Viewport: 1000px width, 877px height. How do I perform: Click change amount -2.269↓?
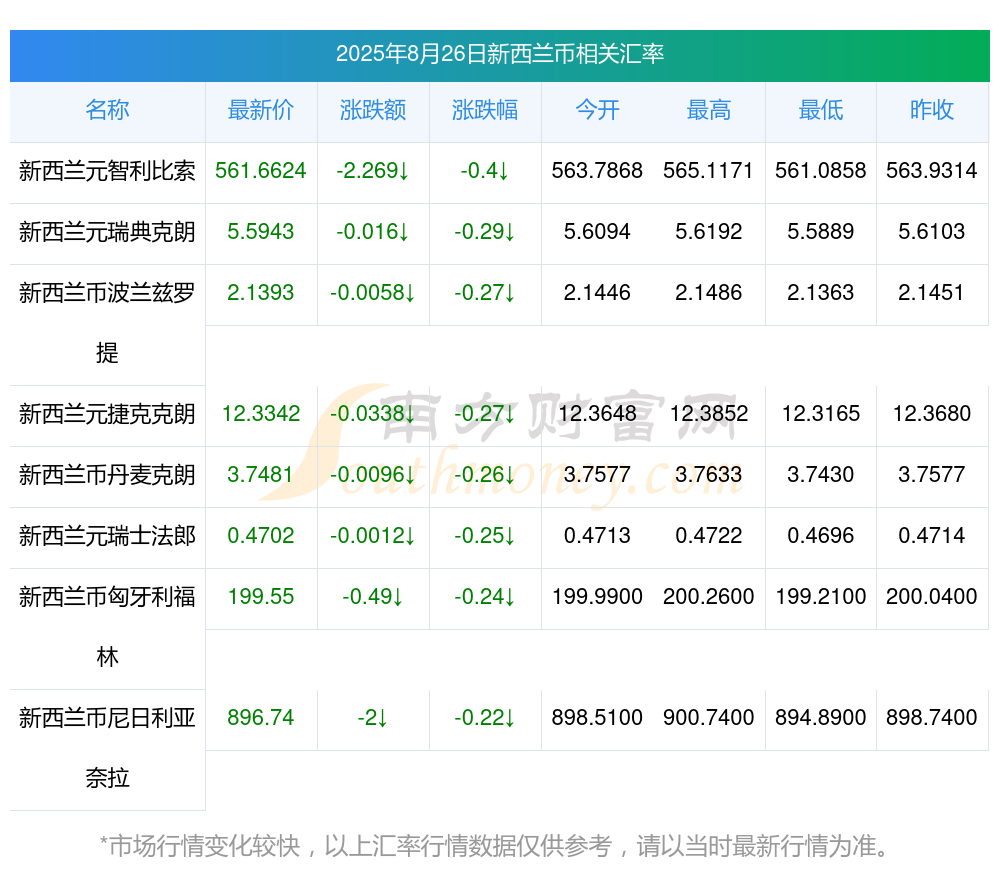pos(373,171)
